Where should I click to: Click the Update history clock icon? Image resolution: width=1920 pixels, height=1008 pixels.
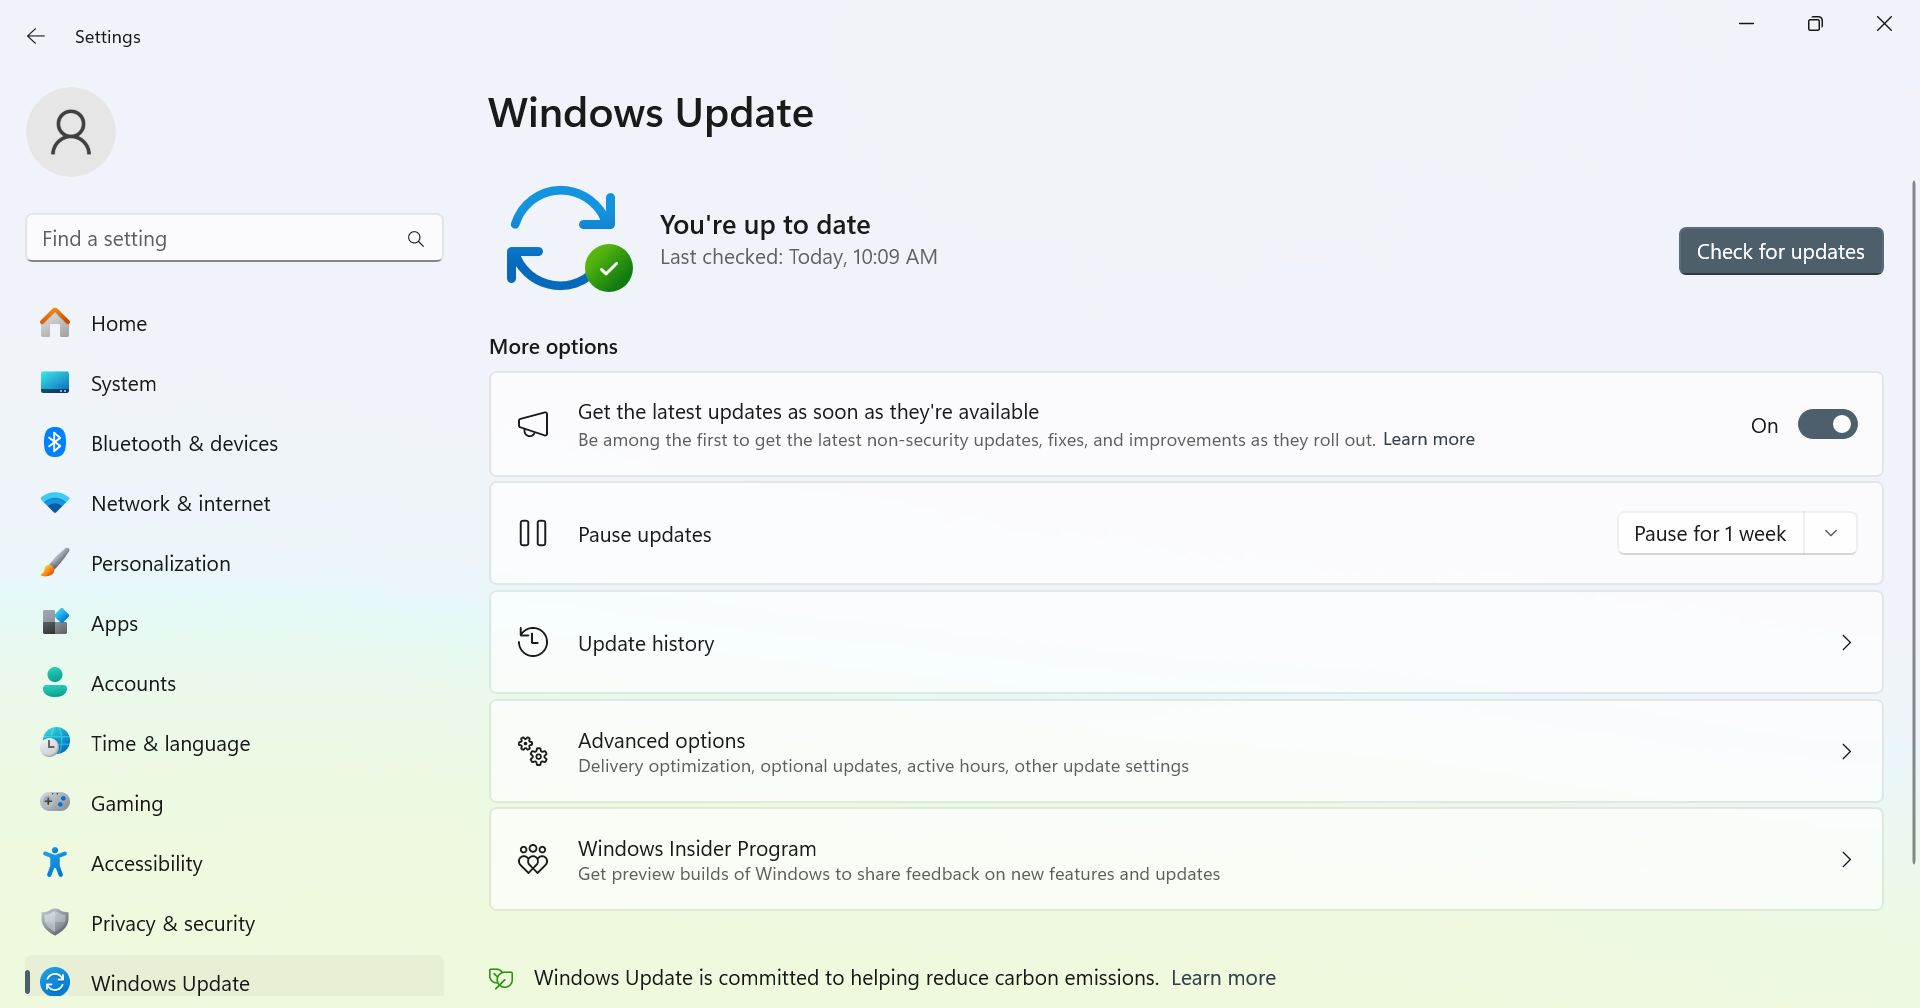[533, 642]
